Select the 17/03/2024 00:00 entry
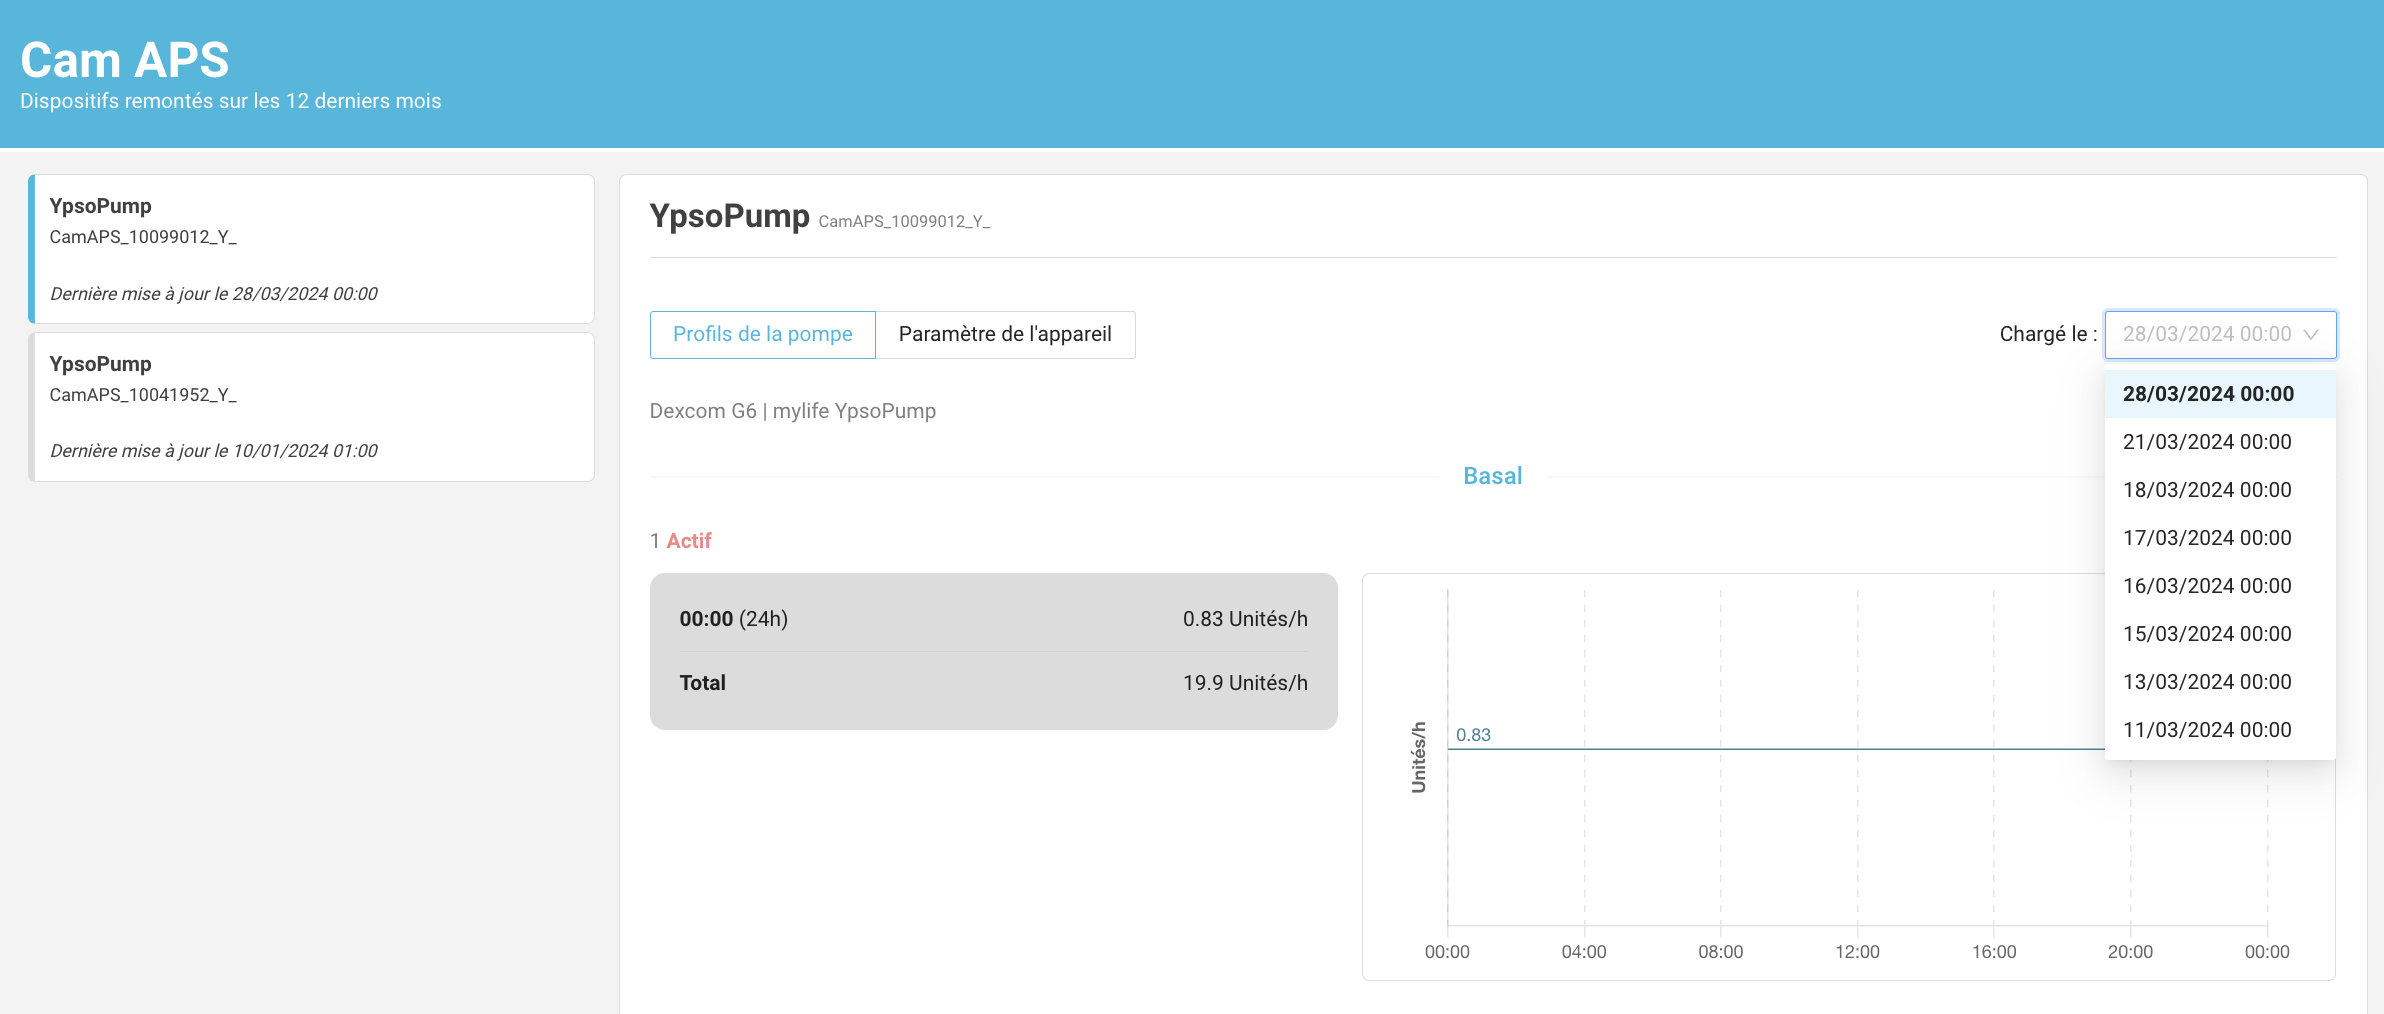Screen dimensions: 2384x1014 click(x=2220, y=538)
